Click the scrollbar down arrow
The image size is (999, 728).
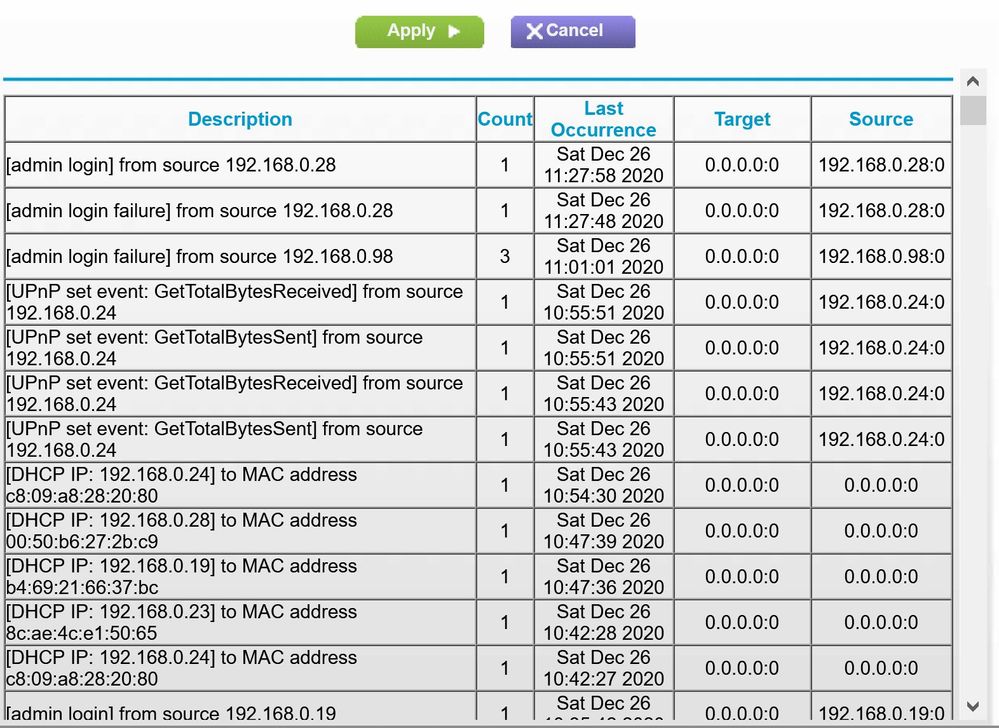972,706
